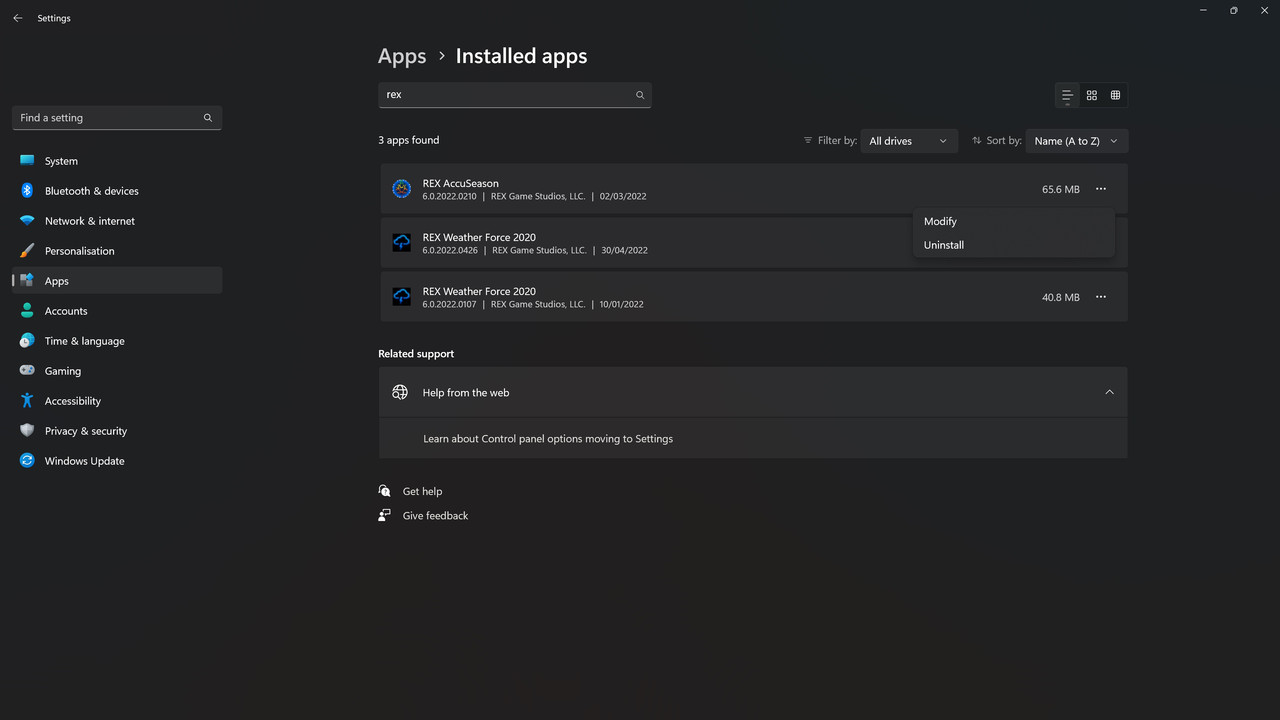Click the 40.8 MB size value
Image resolution: width=1280 pixels, height=720 pixels.
1061,297
